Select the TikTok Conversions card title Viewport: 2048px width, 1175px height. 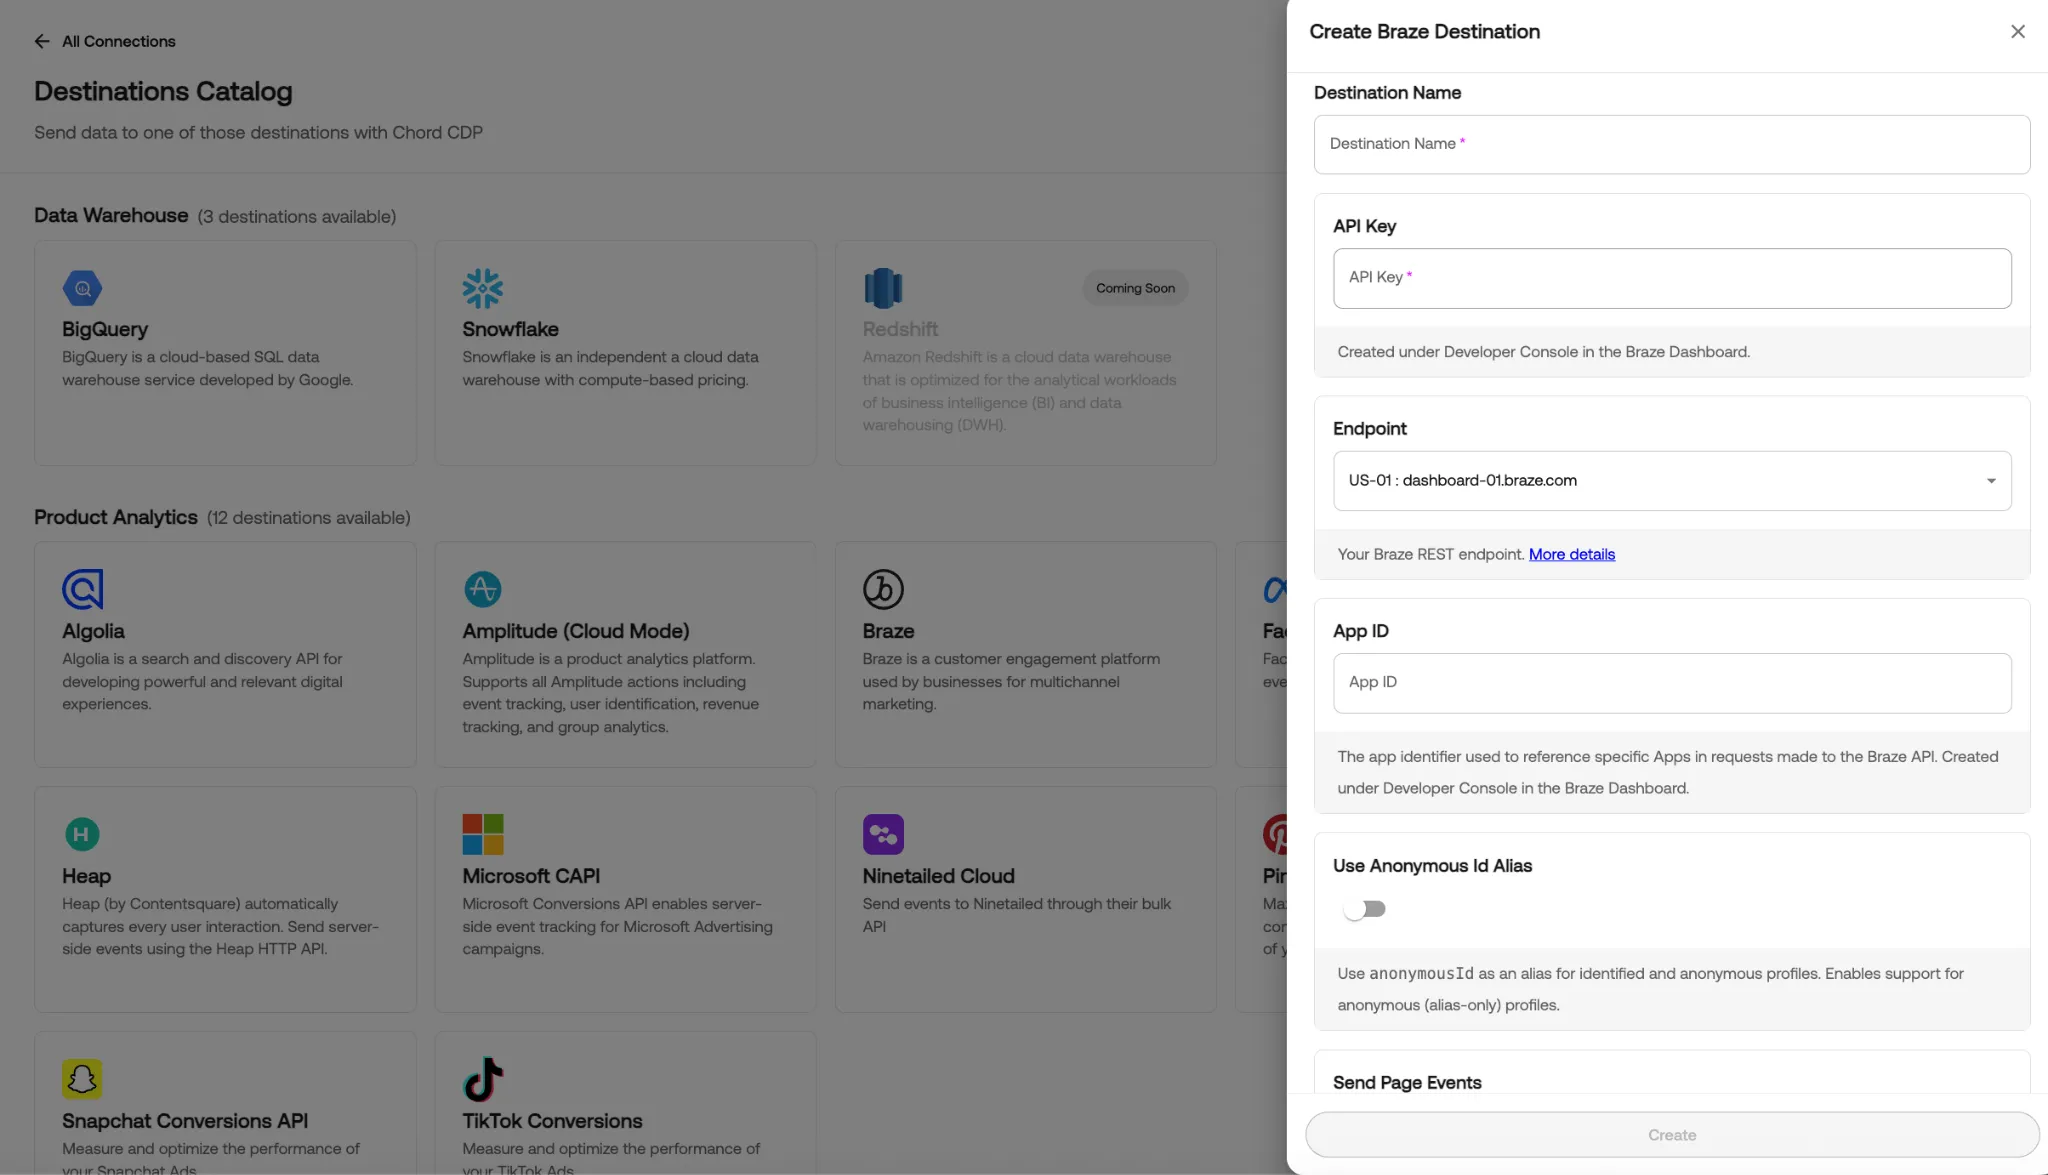tap(552, 1121)
